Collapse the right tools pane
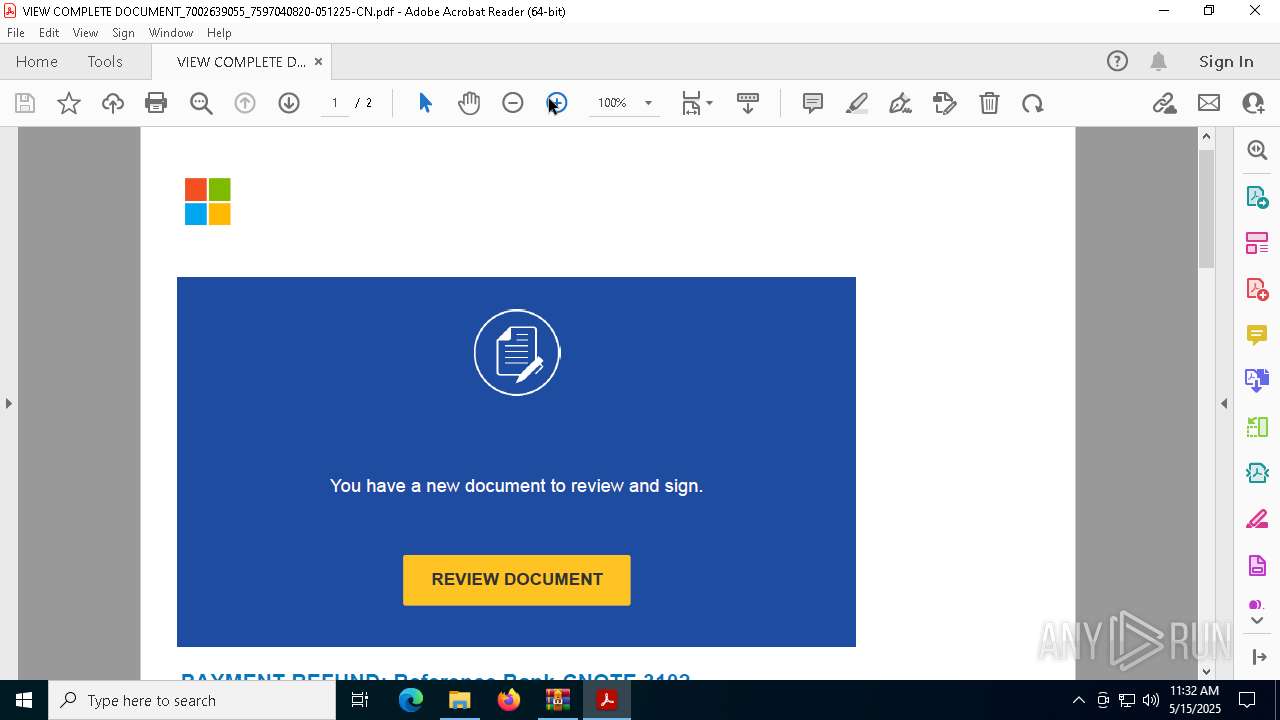 (x=1224, y=403)
